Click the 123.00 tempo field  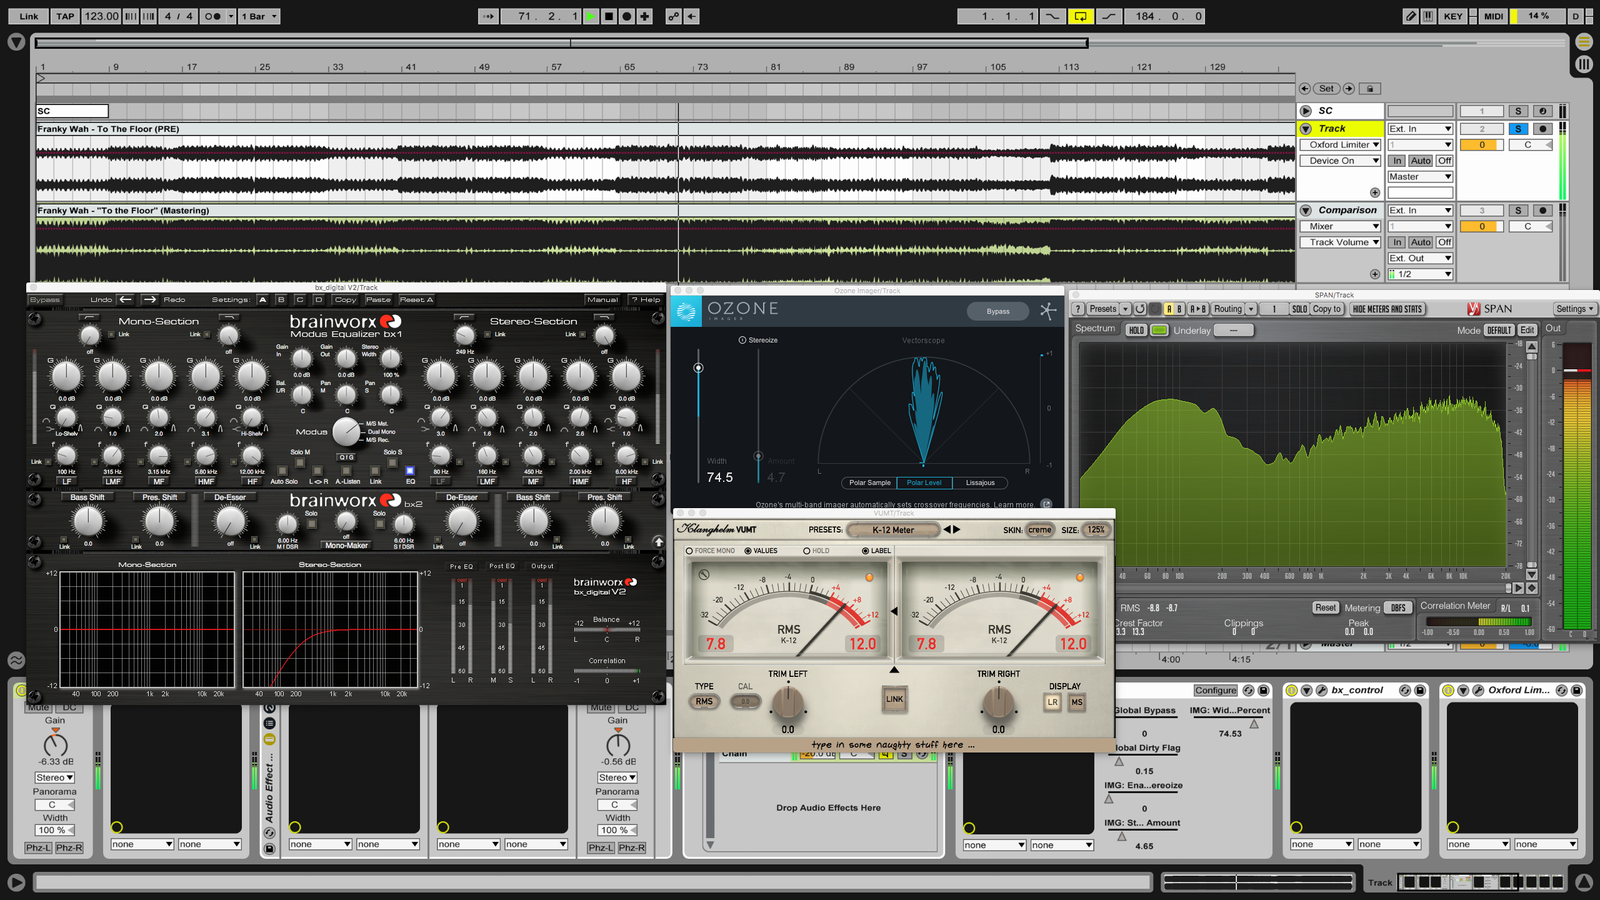101,16
